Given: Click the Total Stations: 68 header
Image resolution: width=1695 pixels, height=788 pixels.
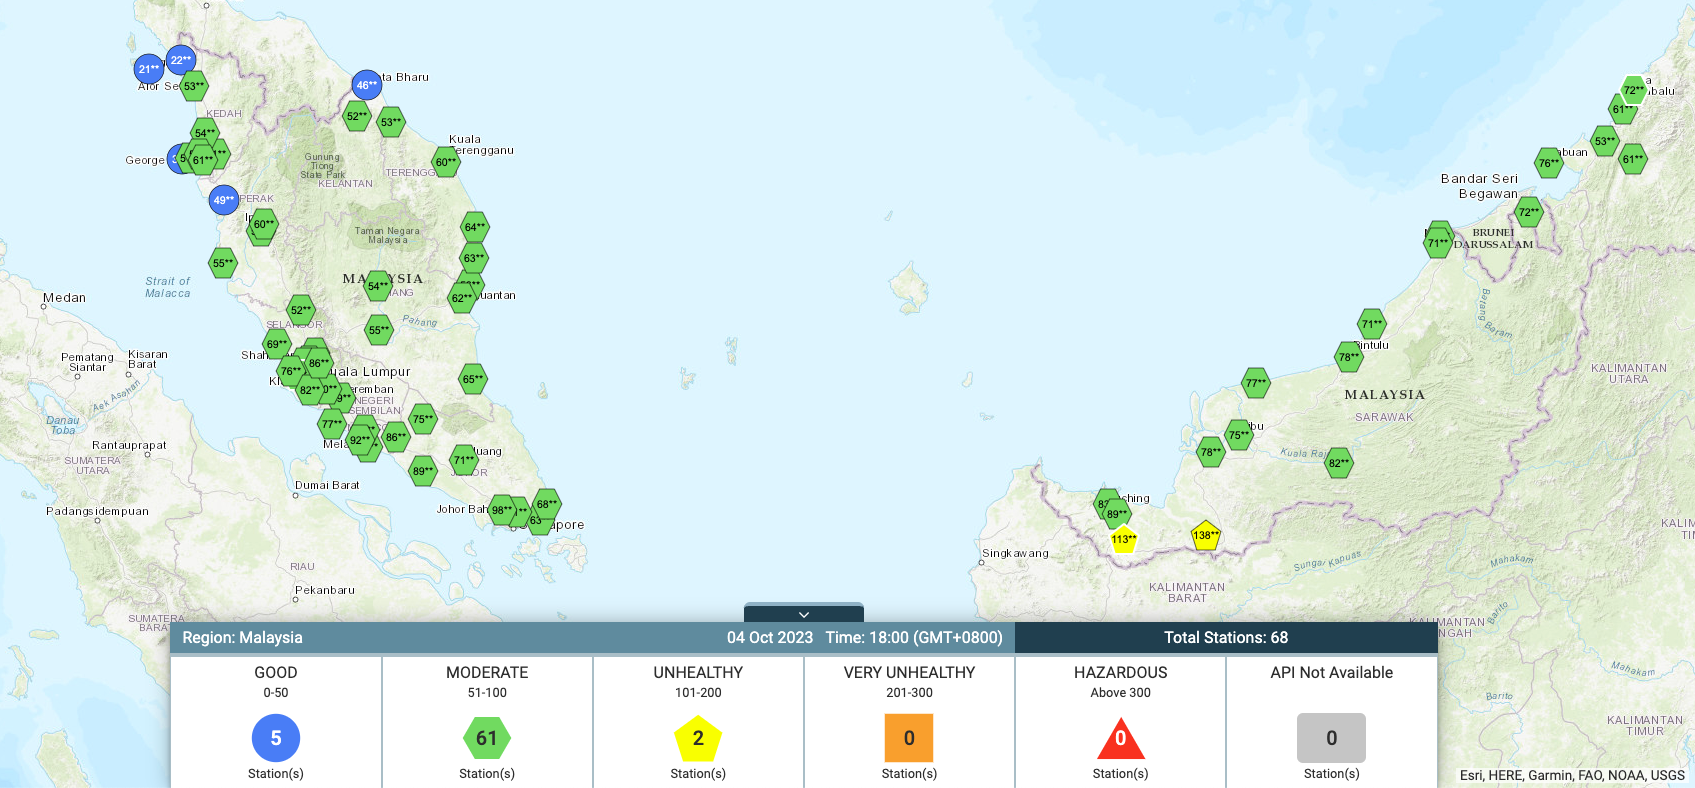Looking at the screenshot, I should [1226, 638].
